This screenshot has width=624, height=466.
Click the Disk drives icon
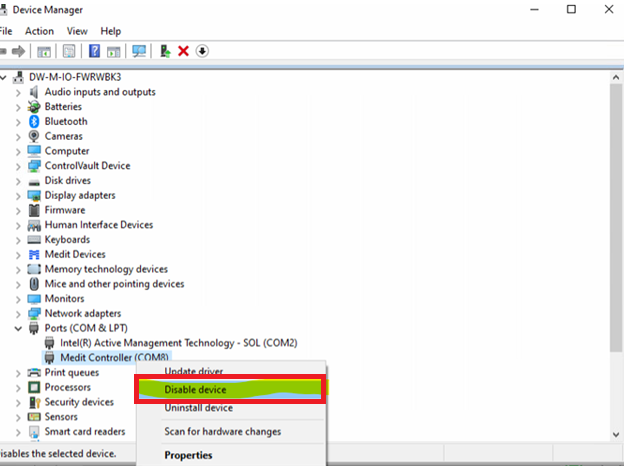tap(34, 182)
